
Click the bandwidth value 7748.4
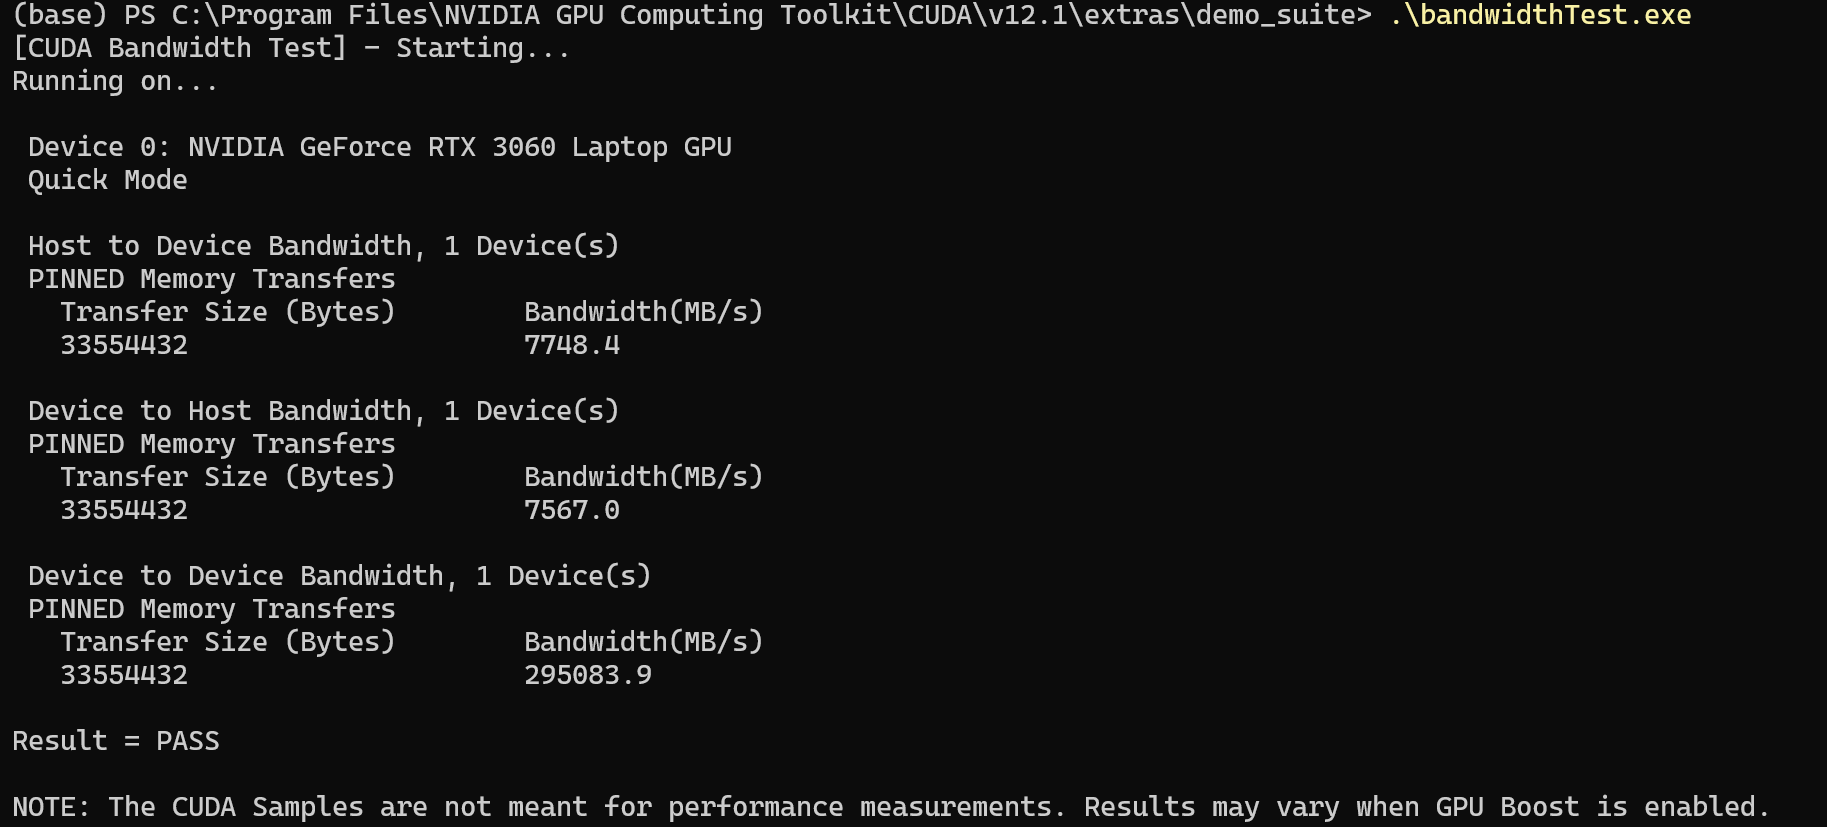(x=572, y=345)
